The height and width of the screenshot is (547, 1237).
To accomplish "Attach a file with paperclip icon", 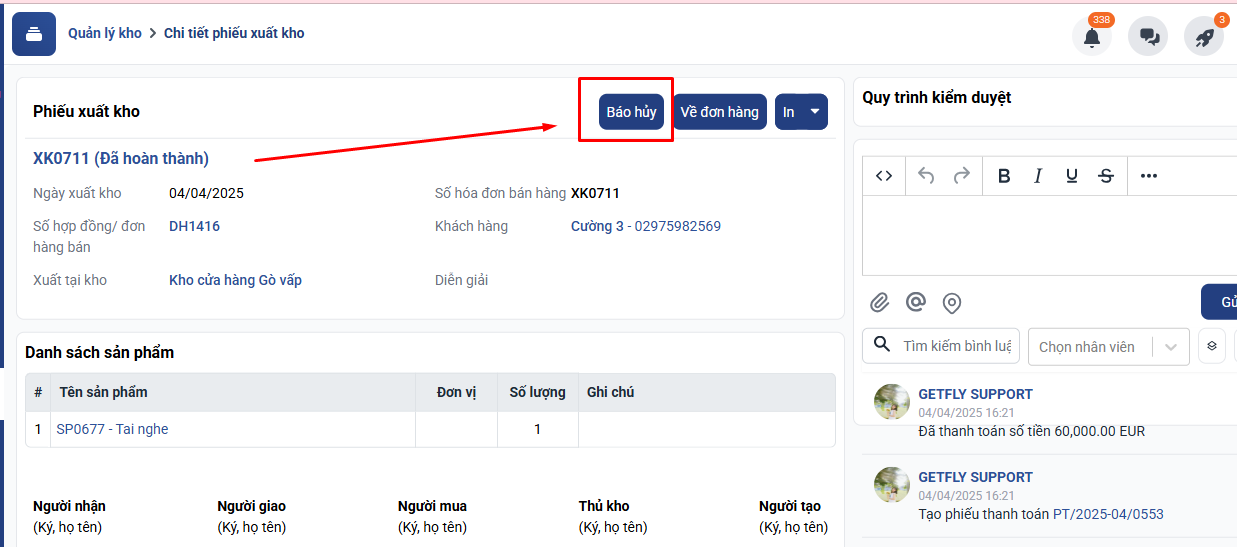I will coord(879,302).
